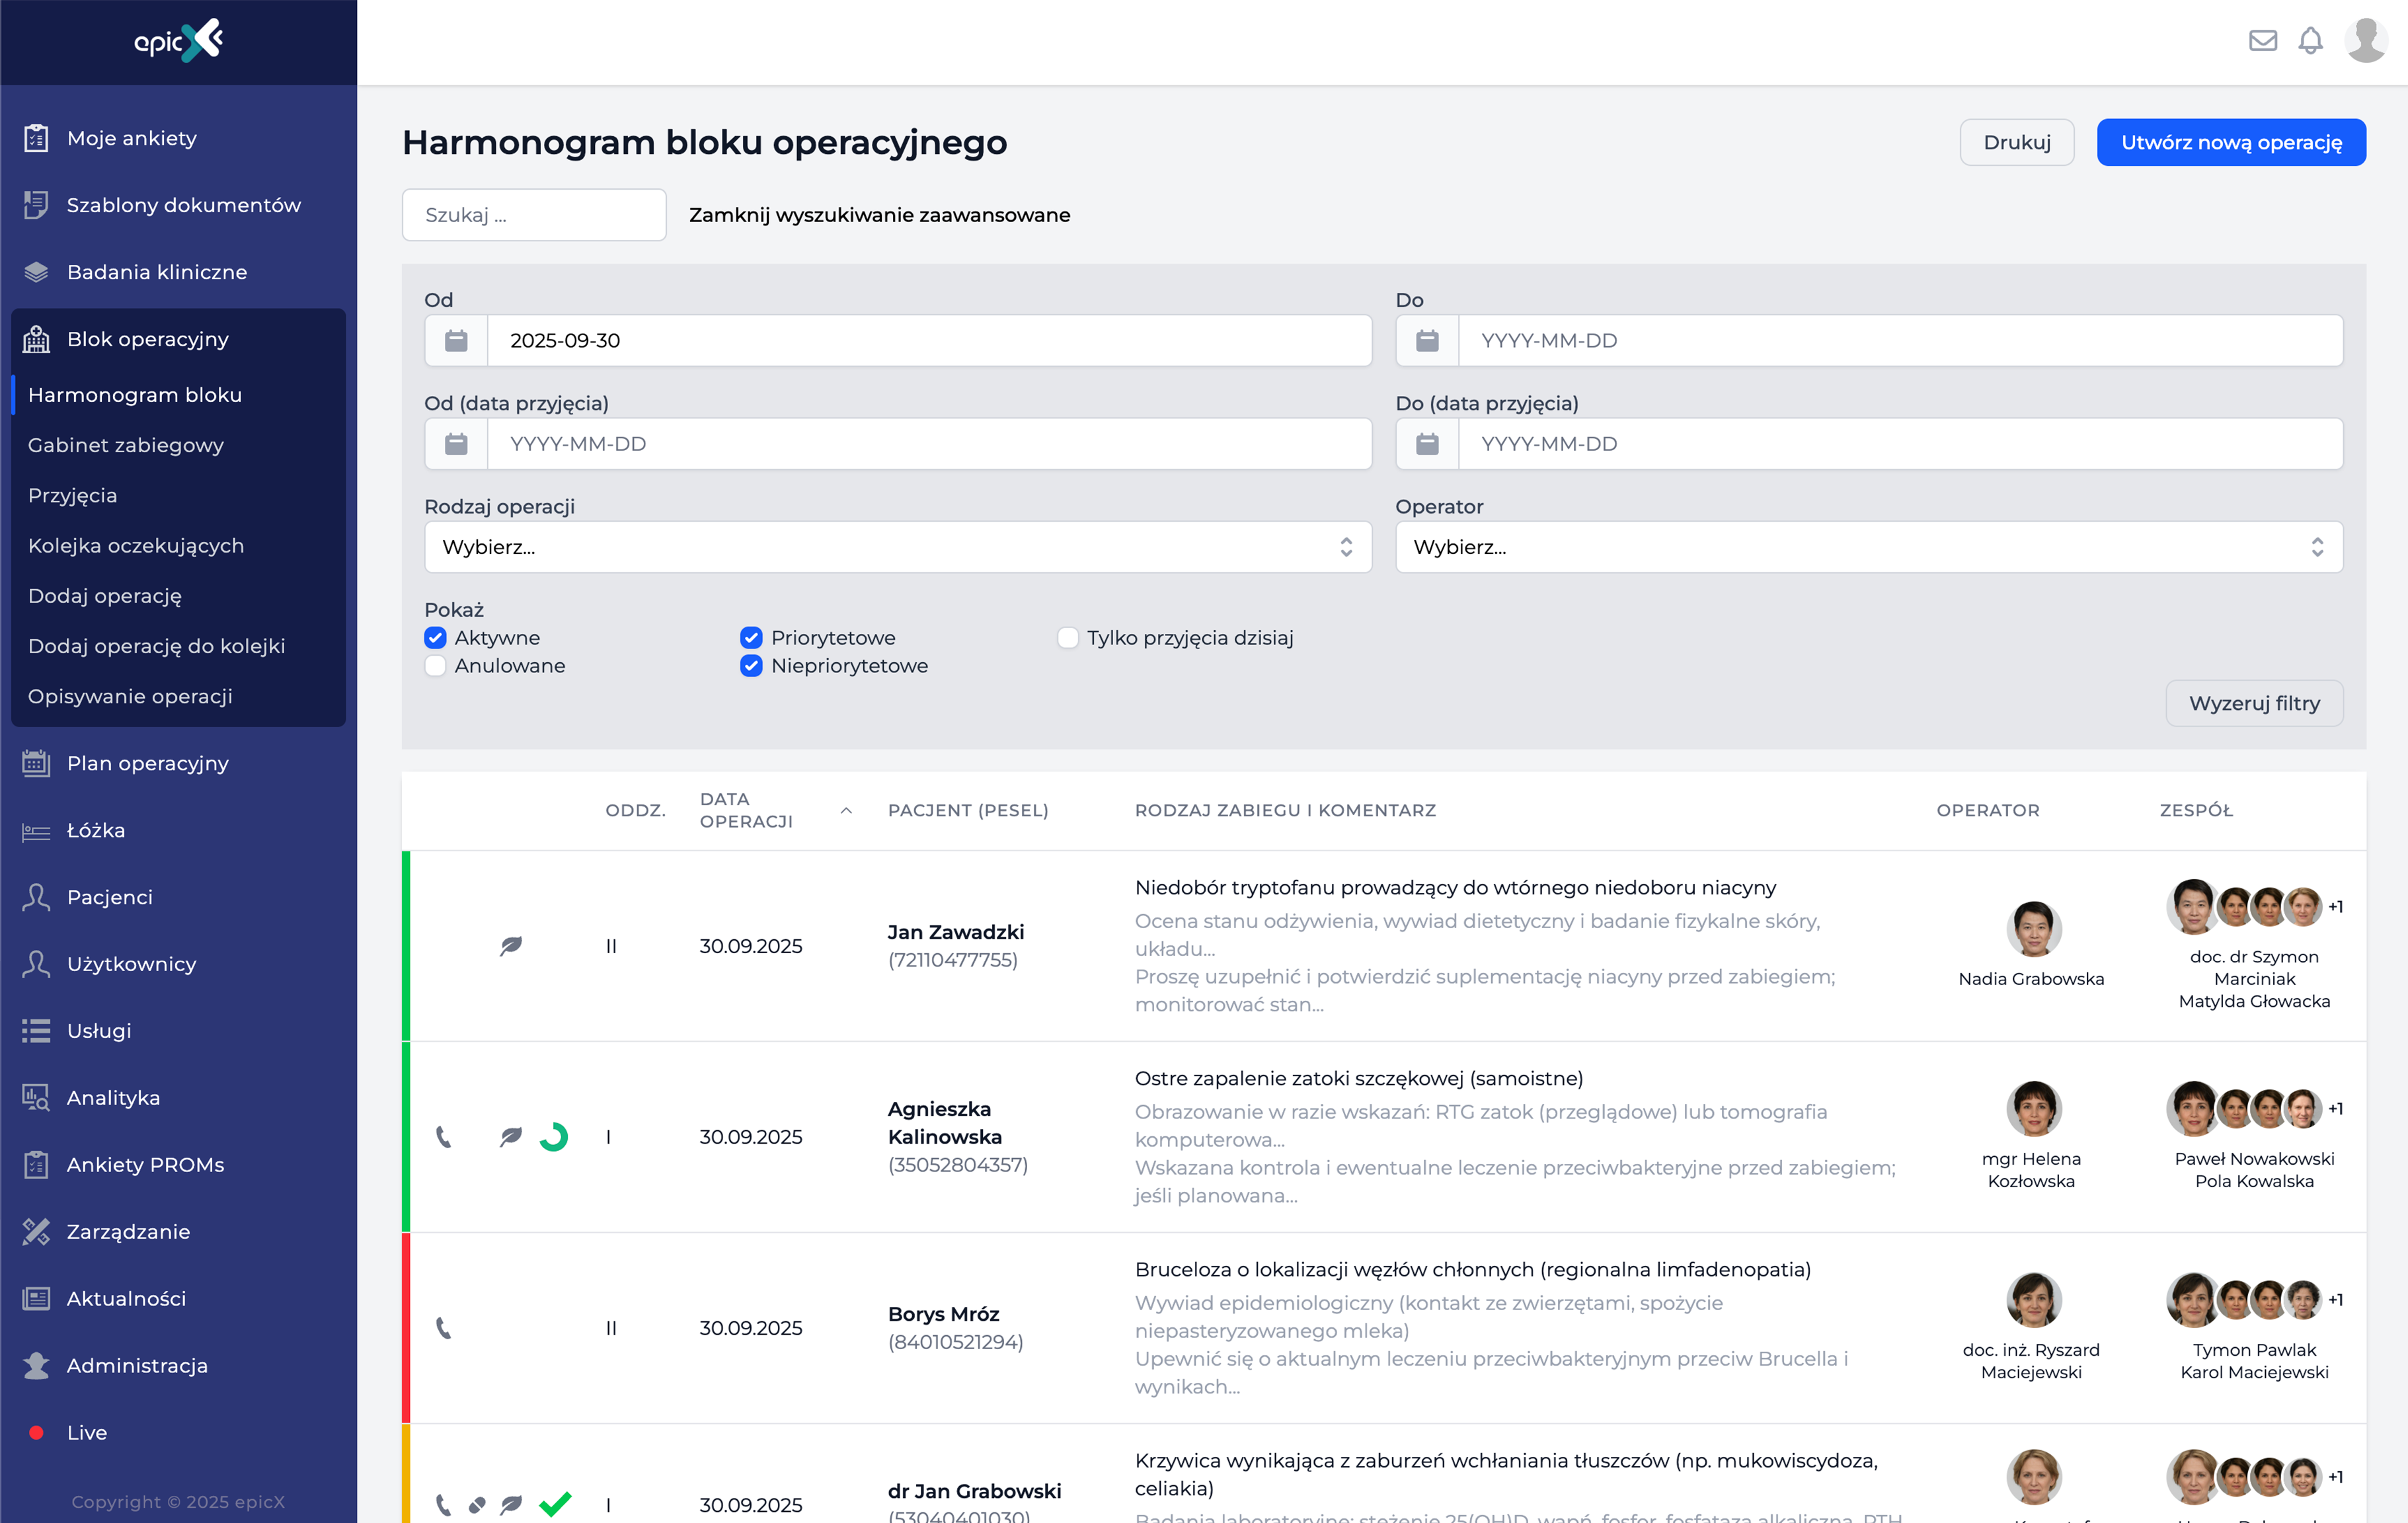Screen dimensions: 2408x1523
Task: Click Utwórz nową operację button
Action: click(x=2231, y=143)
